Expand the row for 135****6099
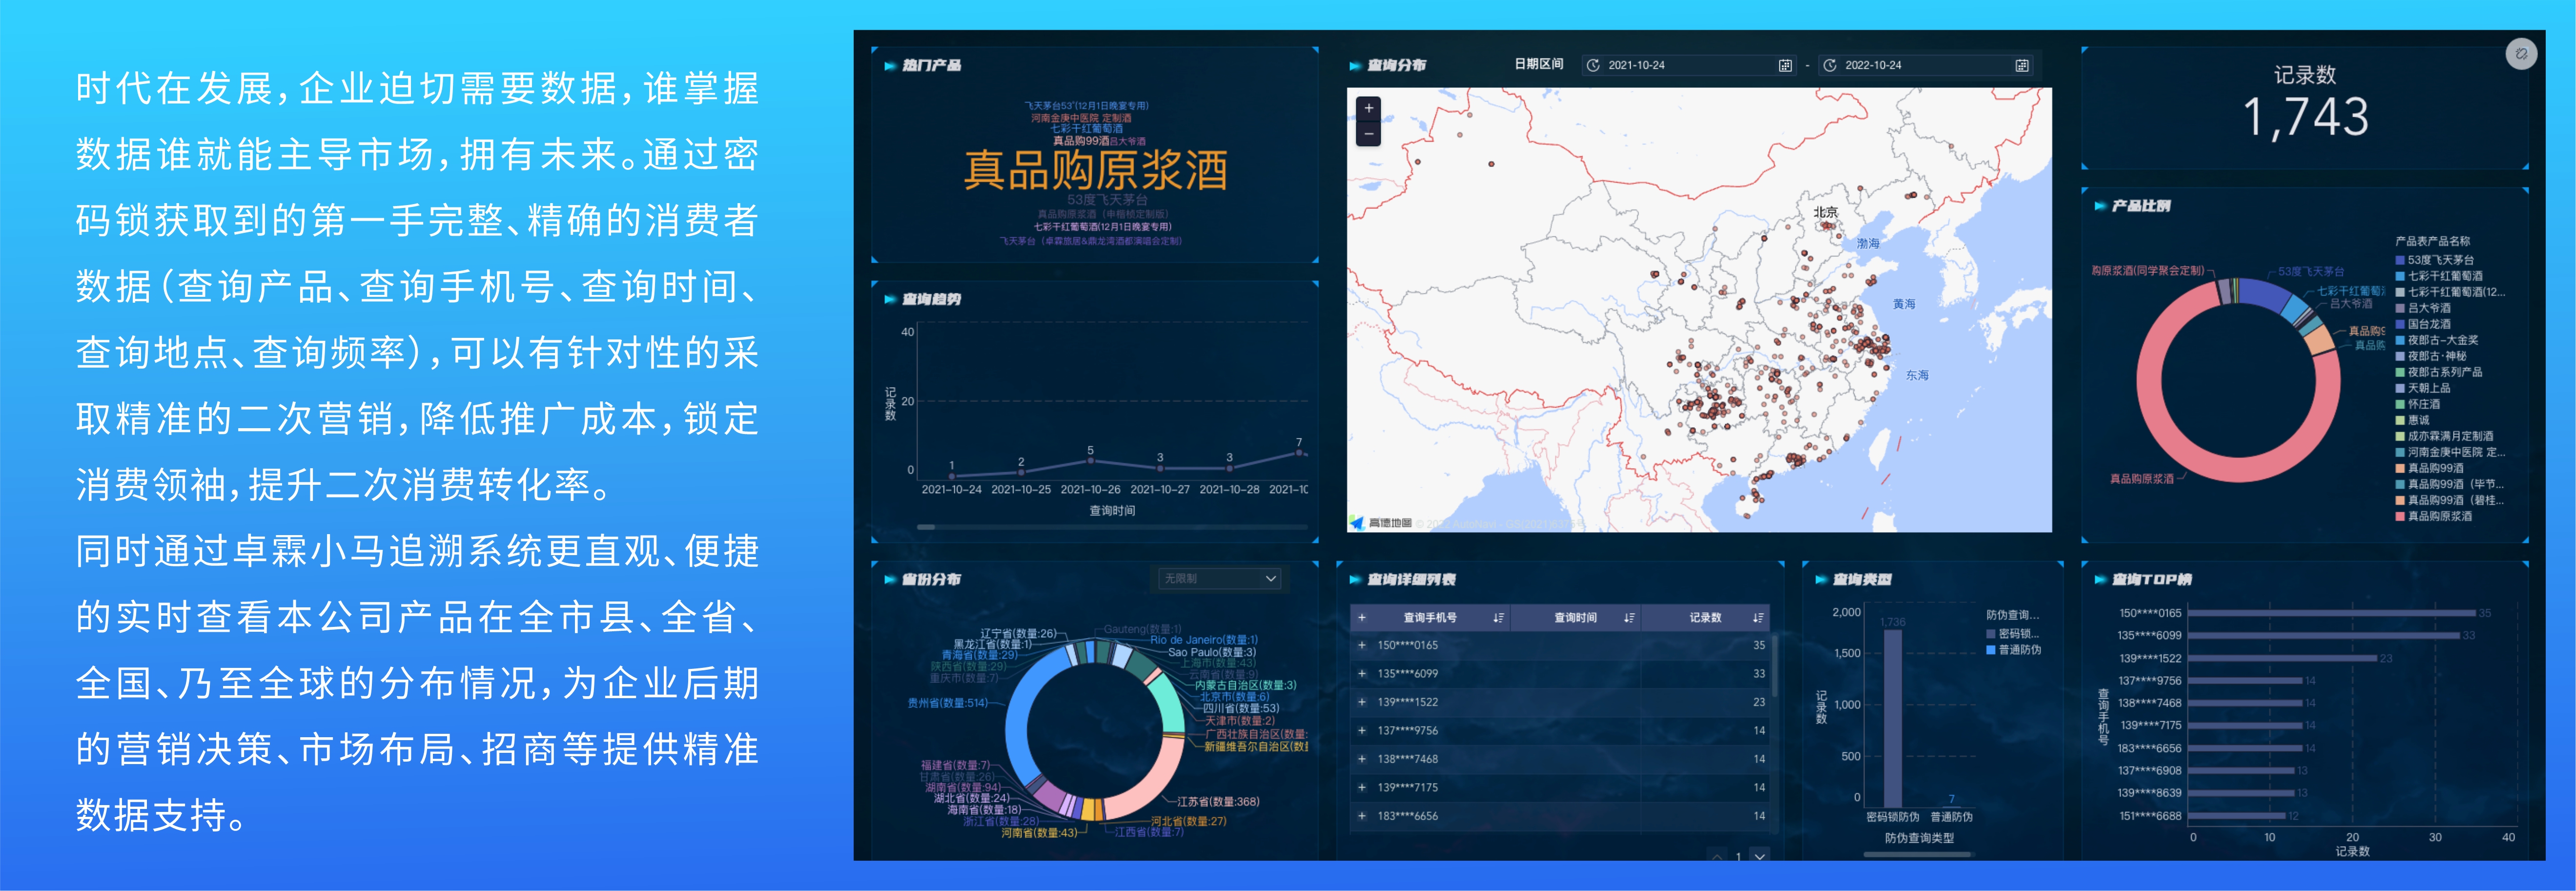This screenshot has width=2576, height=891. pos(1361,674)
